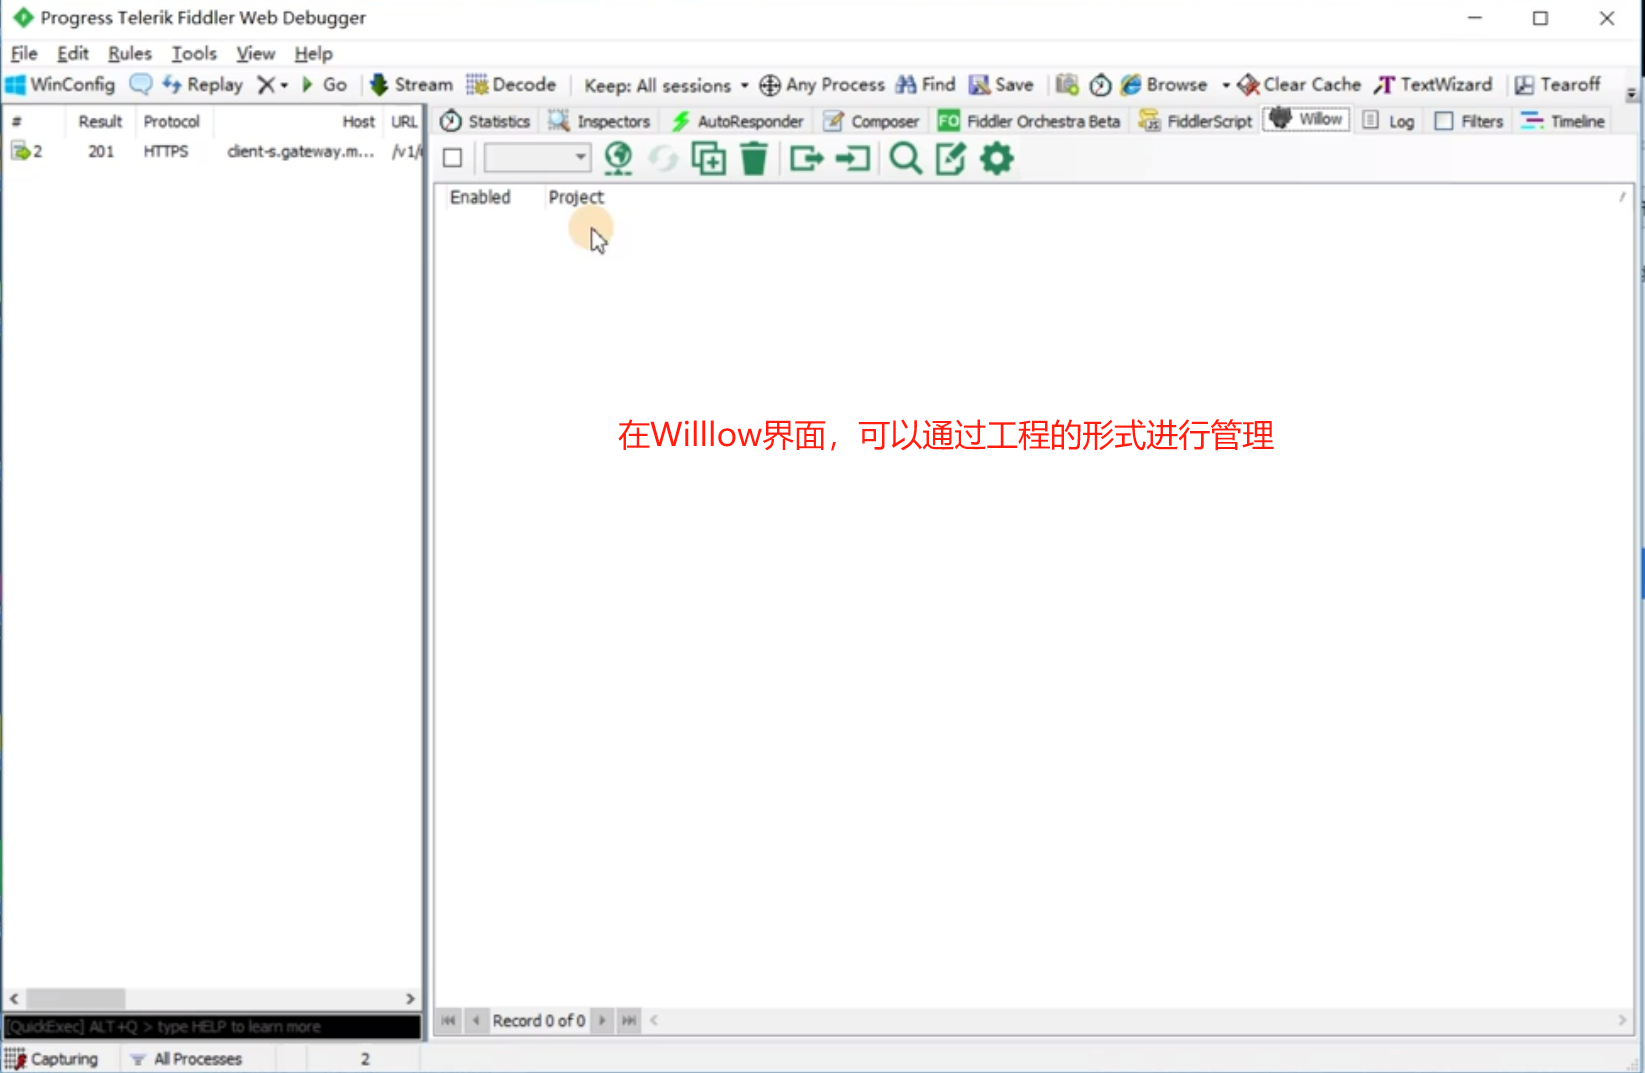Click the greyed refresh arrows icon

(663, 158)
